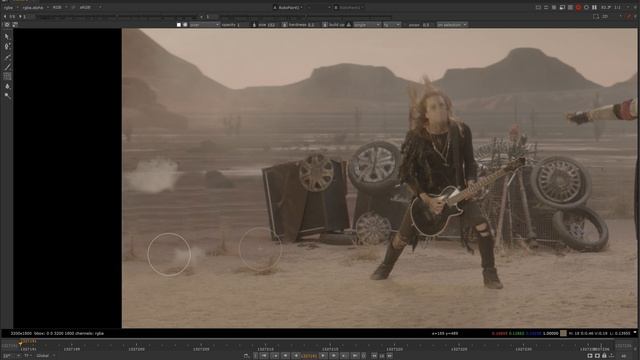Click the brush pressure size icon

pos(254,24)
